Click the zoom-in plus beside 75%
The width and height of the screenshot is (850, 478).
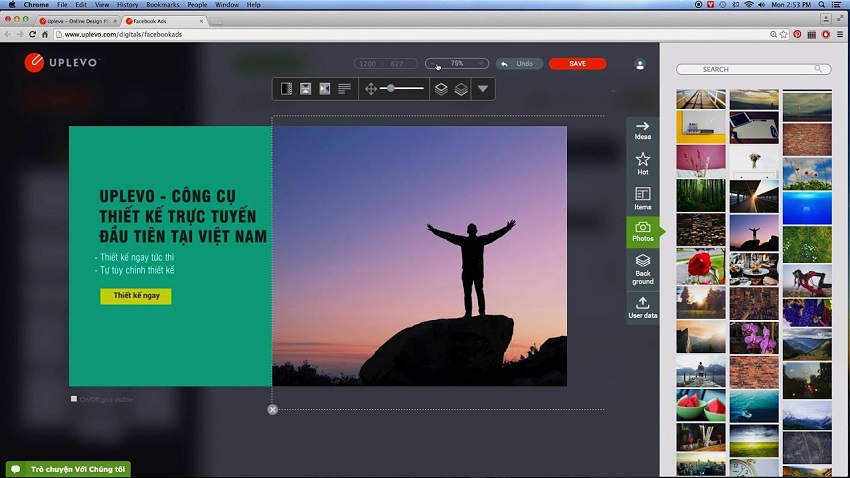click(483, 64)
